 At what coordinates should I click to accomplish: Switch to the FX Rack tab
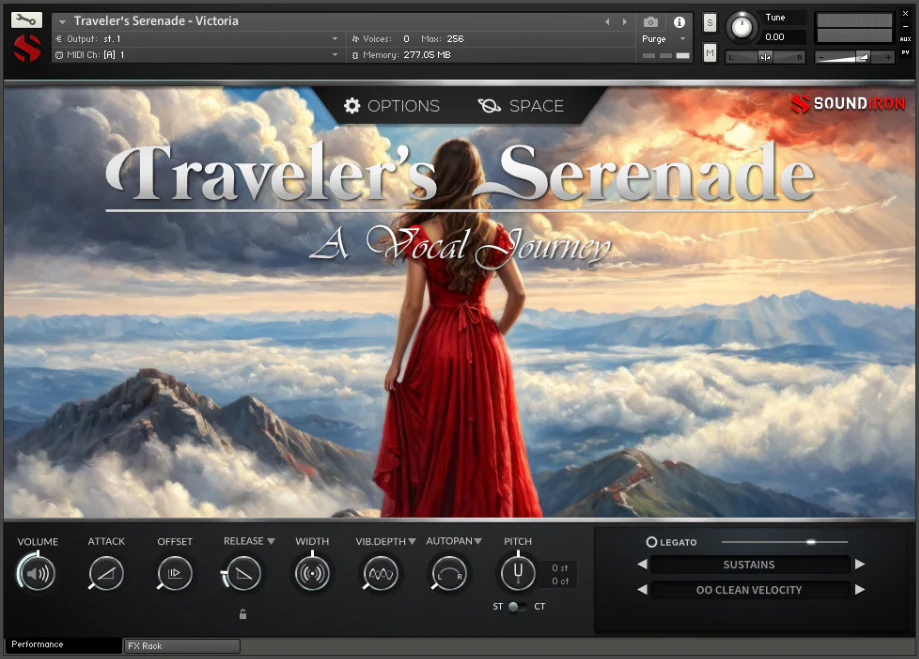182,646
